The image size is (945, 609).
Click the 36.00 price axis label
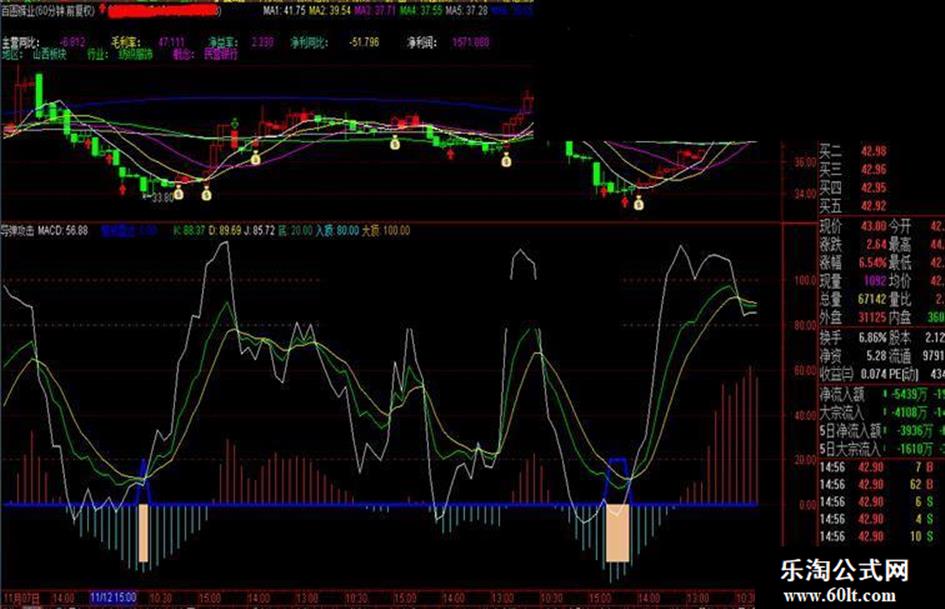[x=805, y=162]
